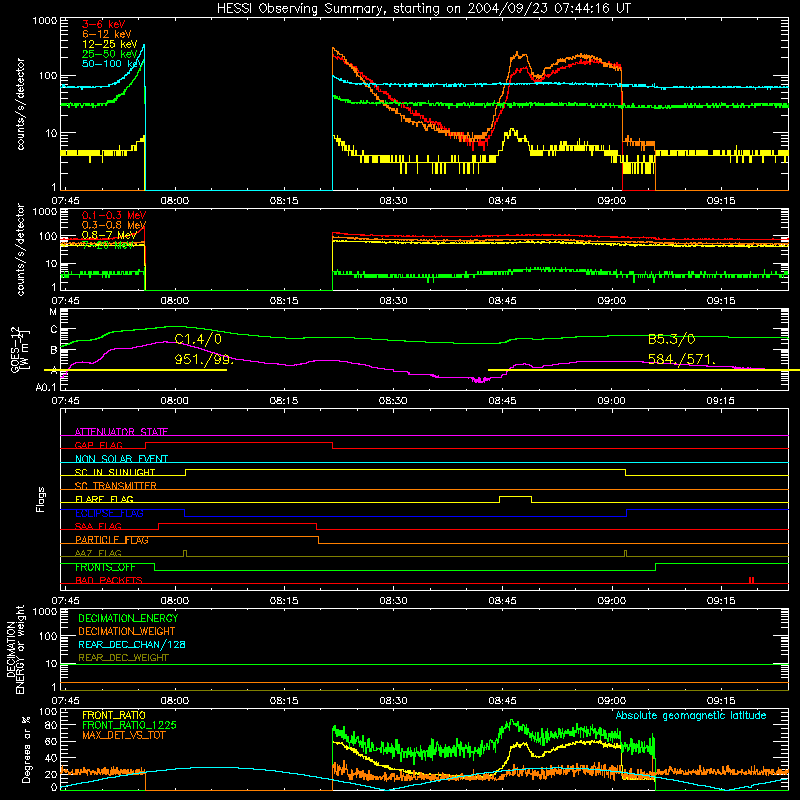Select the 0.1-0.3 MeV legend label
Viewport: 800px width, 800px height.
(114, 215)
